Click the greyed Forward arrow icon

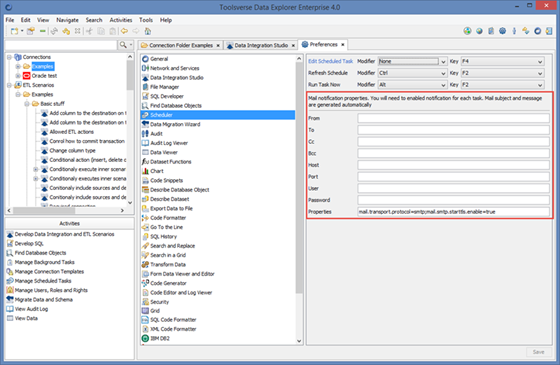[136, 31]
